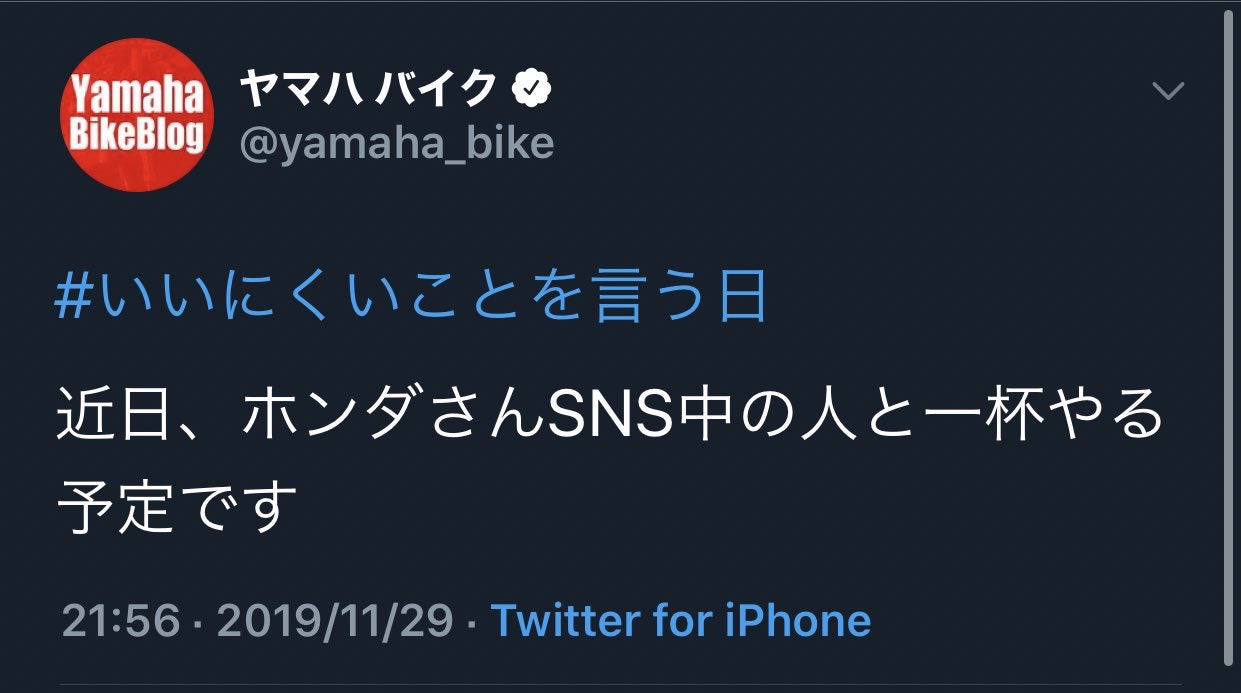1241x693 pixels.
Task: Open the Yamaha BikeBlog profile avatar
Action: point(136,115)
